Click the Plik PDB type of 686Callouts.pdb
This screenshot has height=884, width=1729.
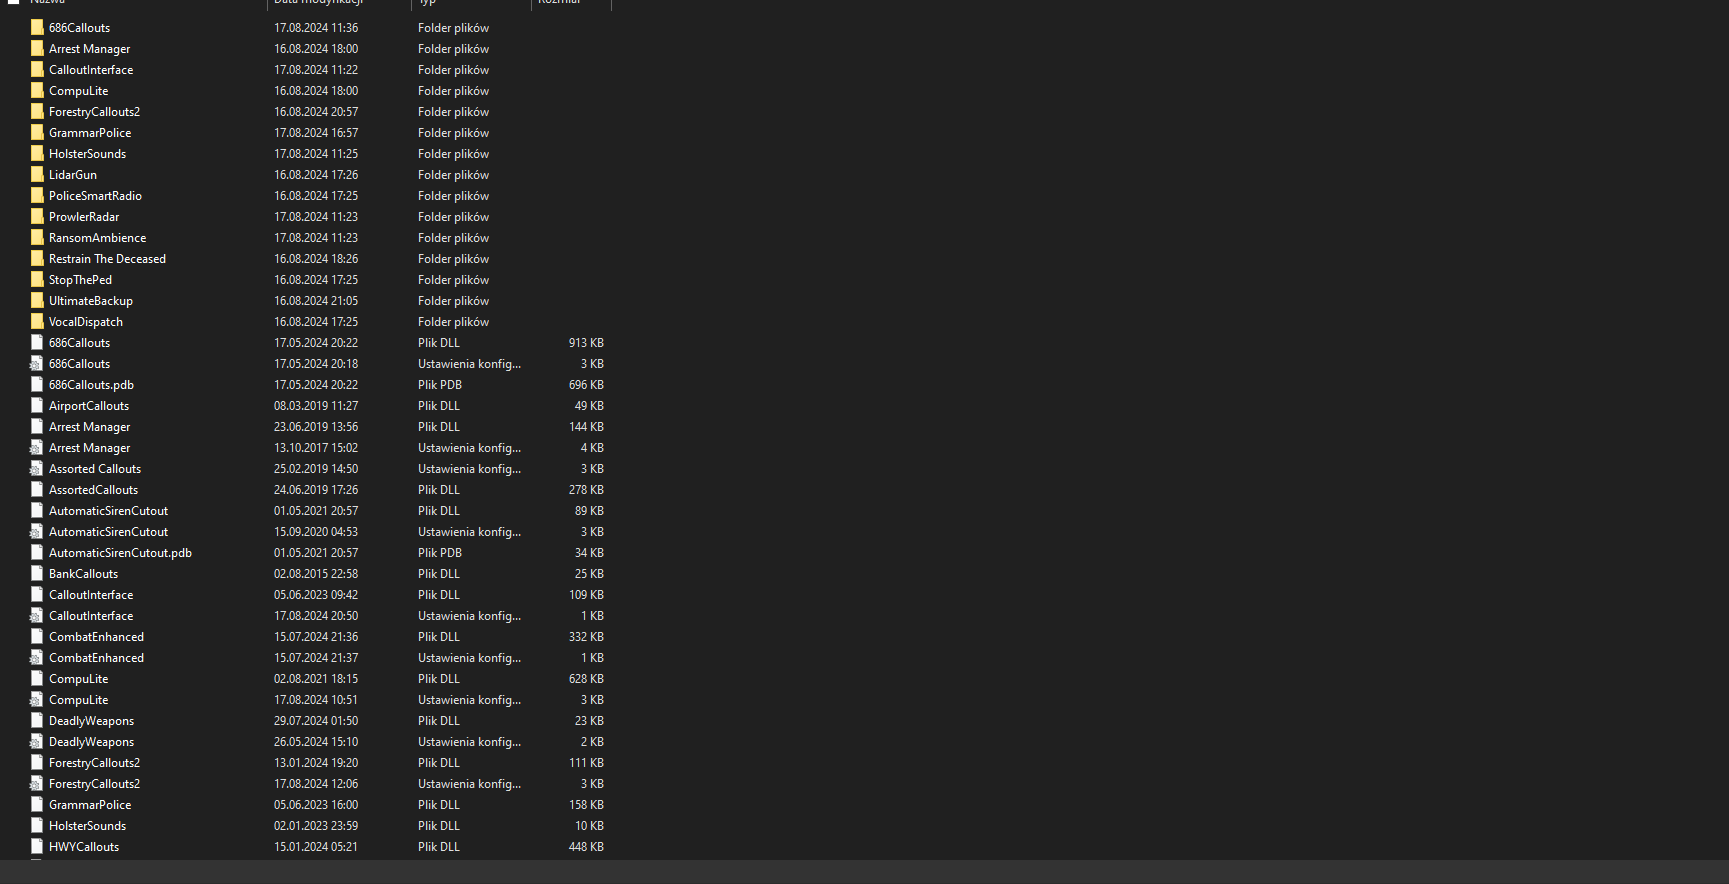coord(440,385)
